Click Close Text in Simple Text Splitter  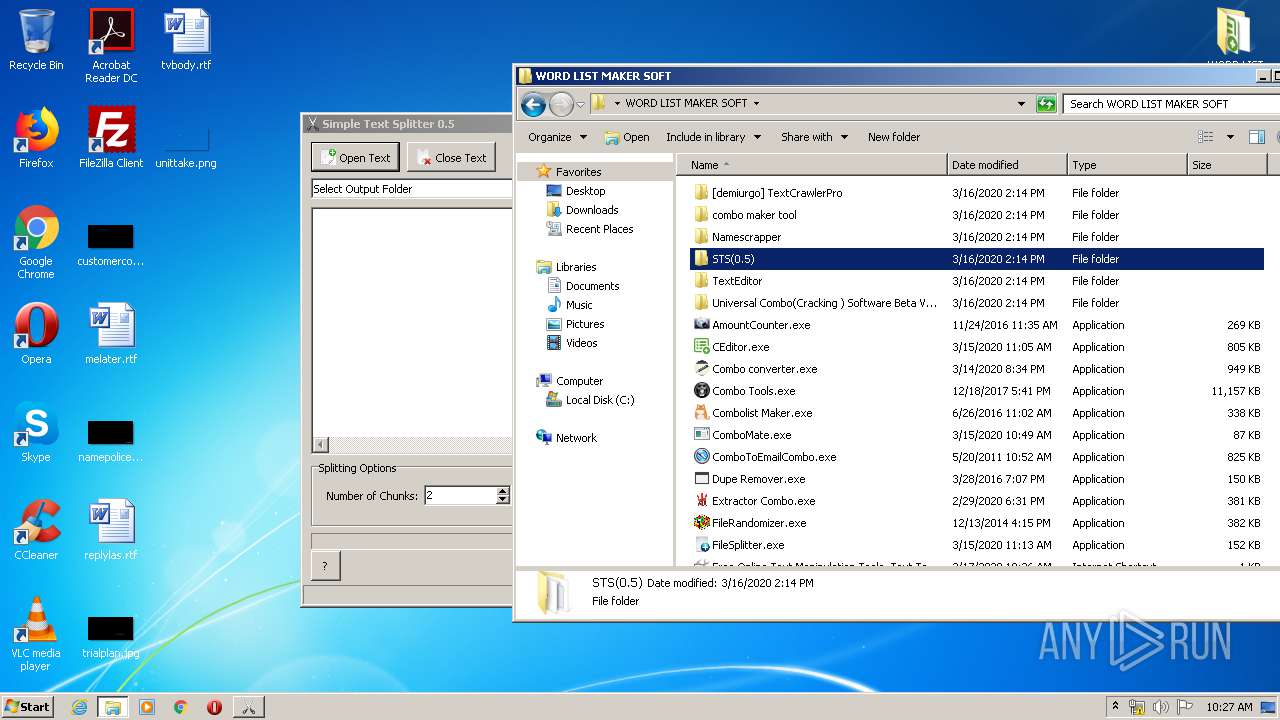point(451,157)
